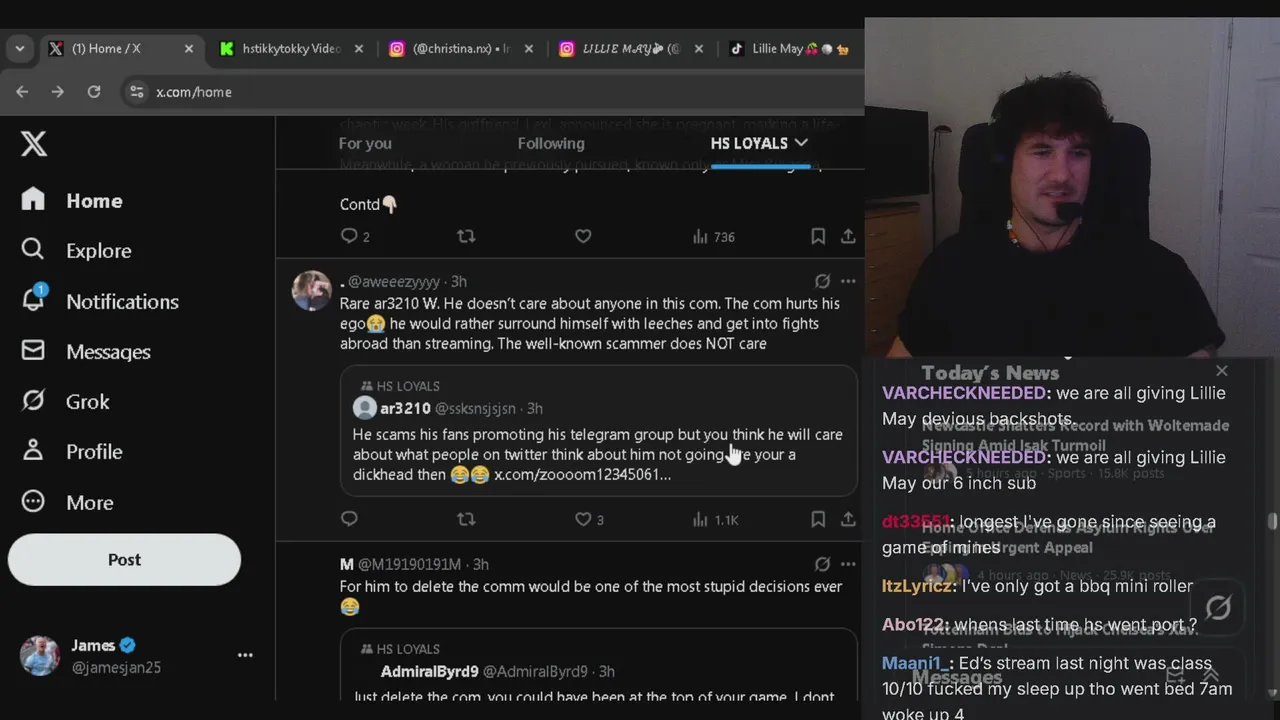The height and width of the screenshot is (720, 1280).
Task: Switch to the For you tab
Action: pos(365,143)
